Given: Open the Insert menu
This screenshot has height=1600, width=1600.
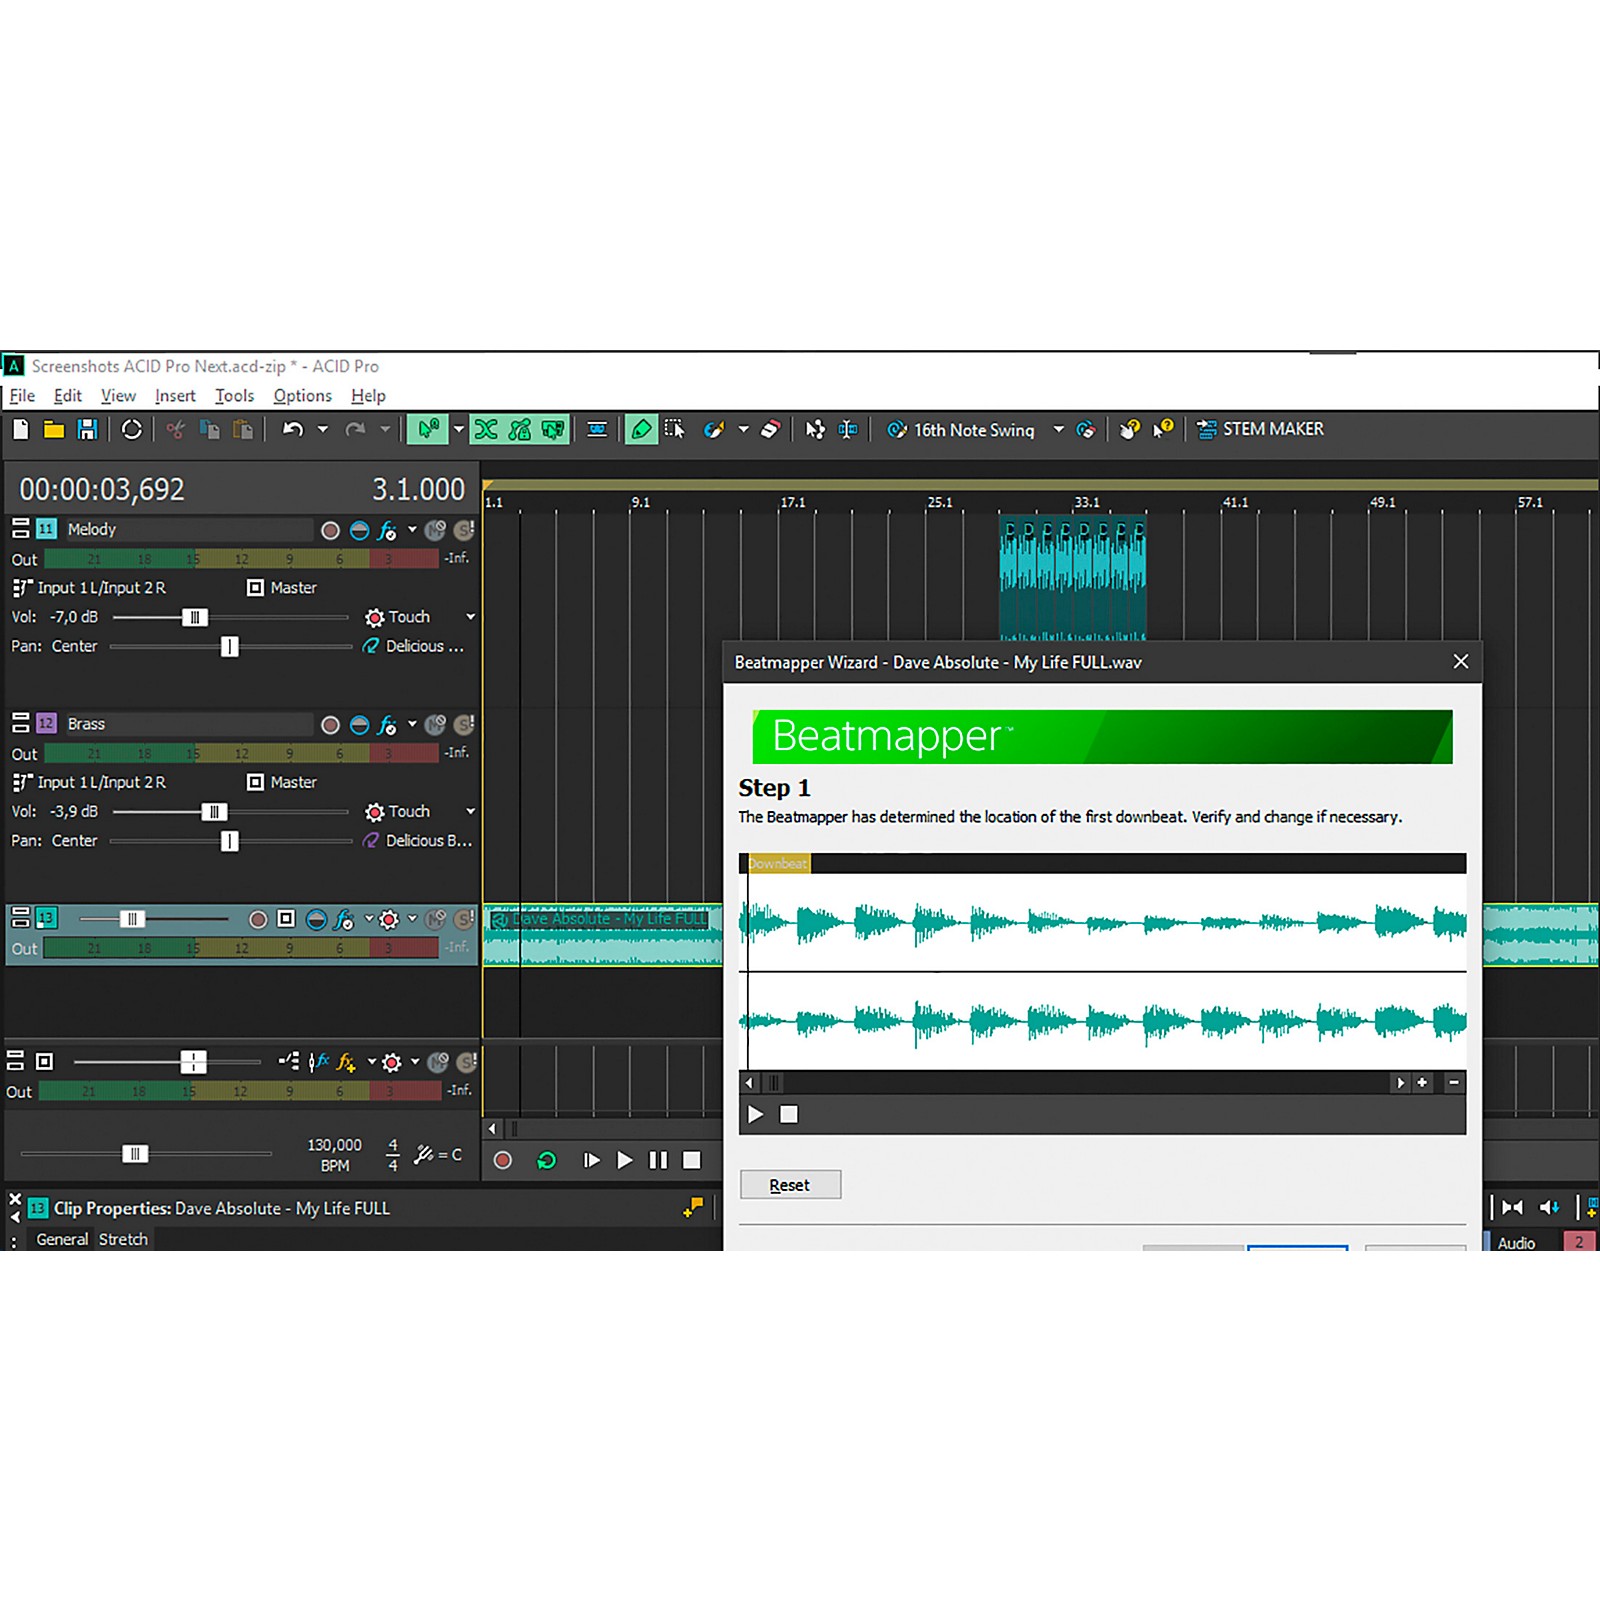Looking at the screenshot, I should 175,396.
